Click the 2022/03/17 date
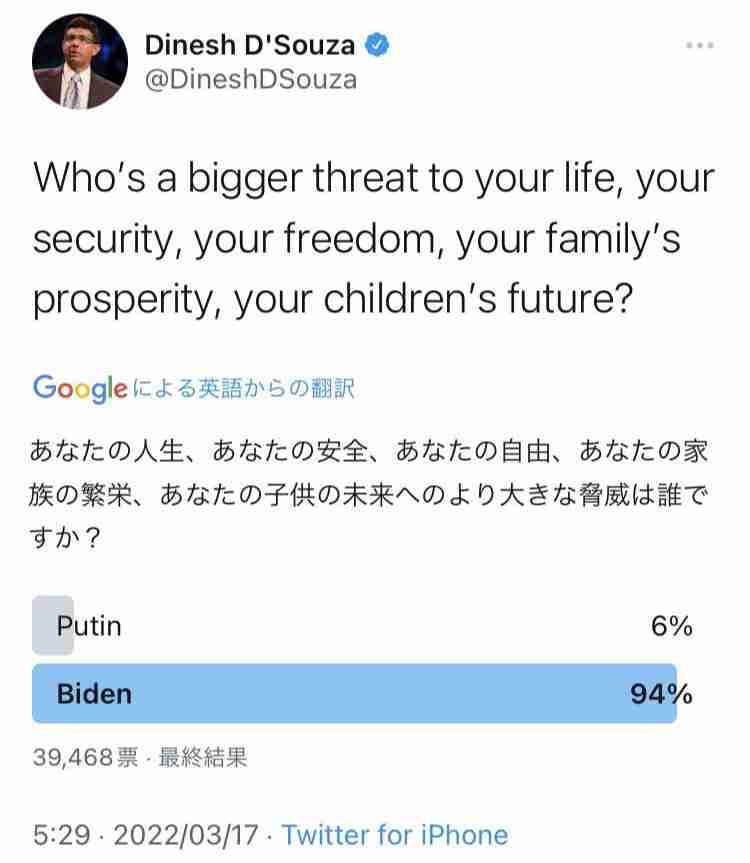Viewport: 750px width, 863px height. 186,835
